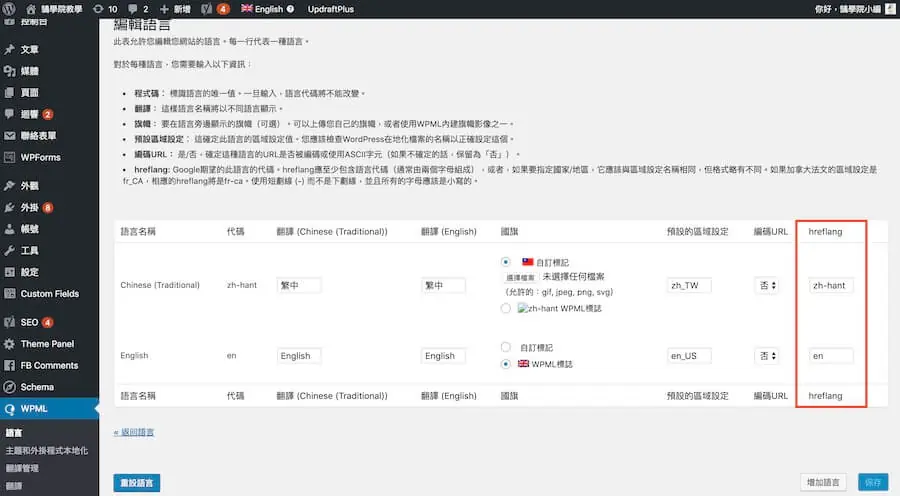Screen dimensions: 900x496
Task: Click the zh-hant code cell
Action: [x=242, y=285]
